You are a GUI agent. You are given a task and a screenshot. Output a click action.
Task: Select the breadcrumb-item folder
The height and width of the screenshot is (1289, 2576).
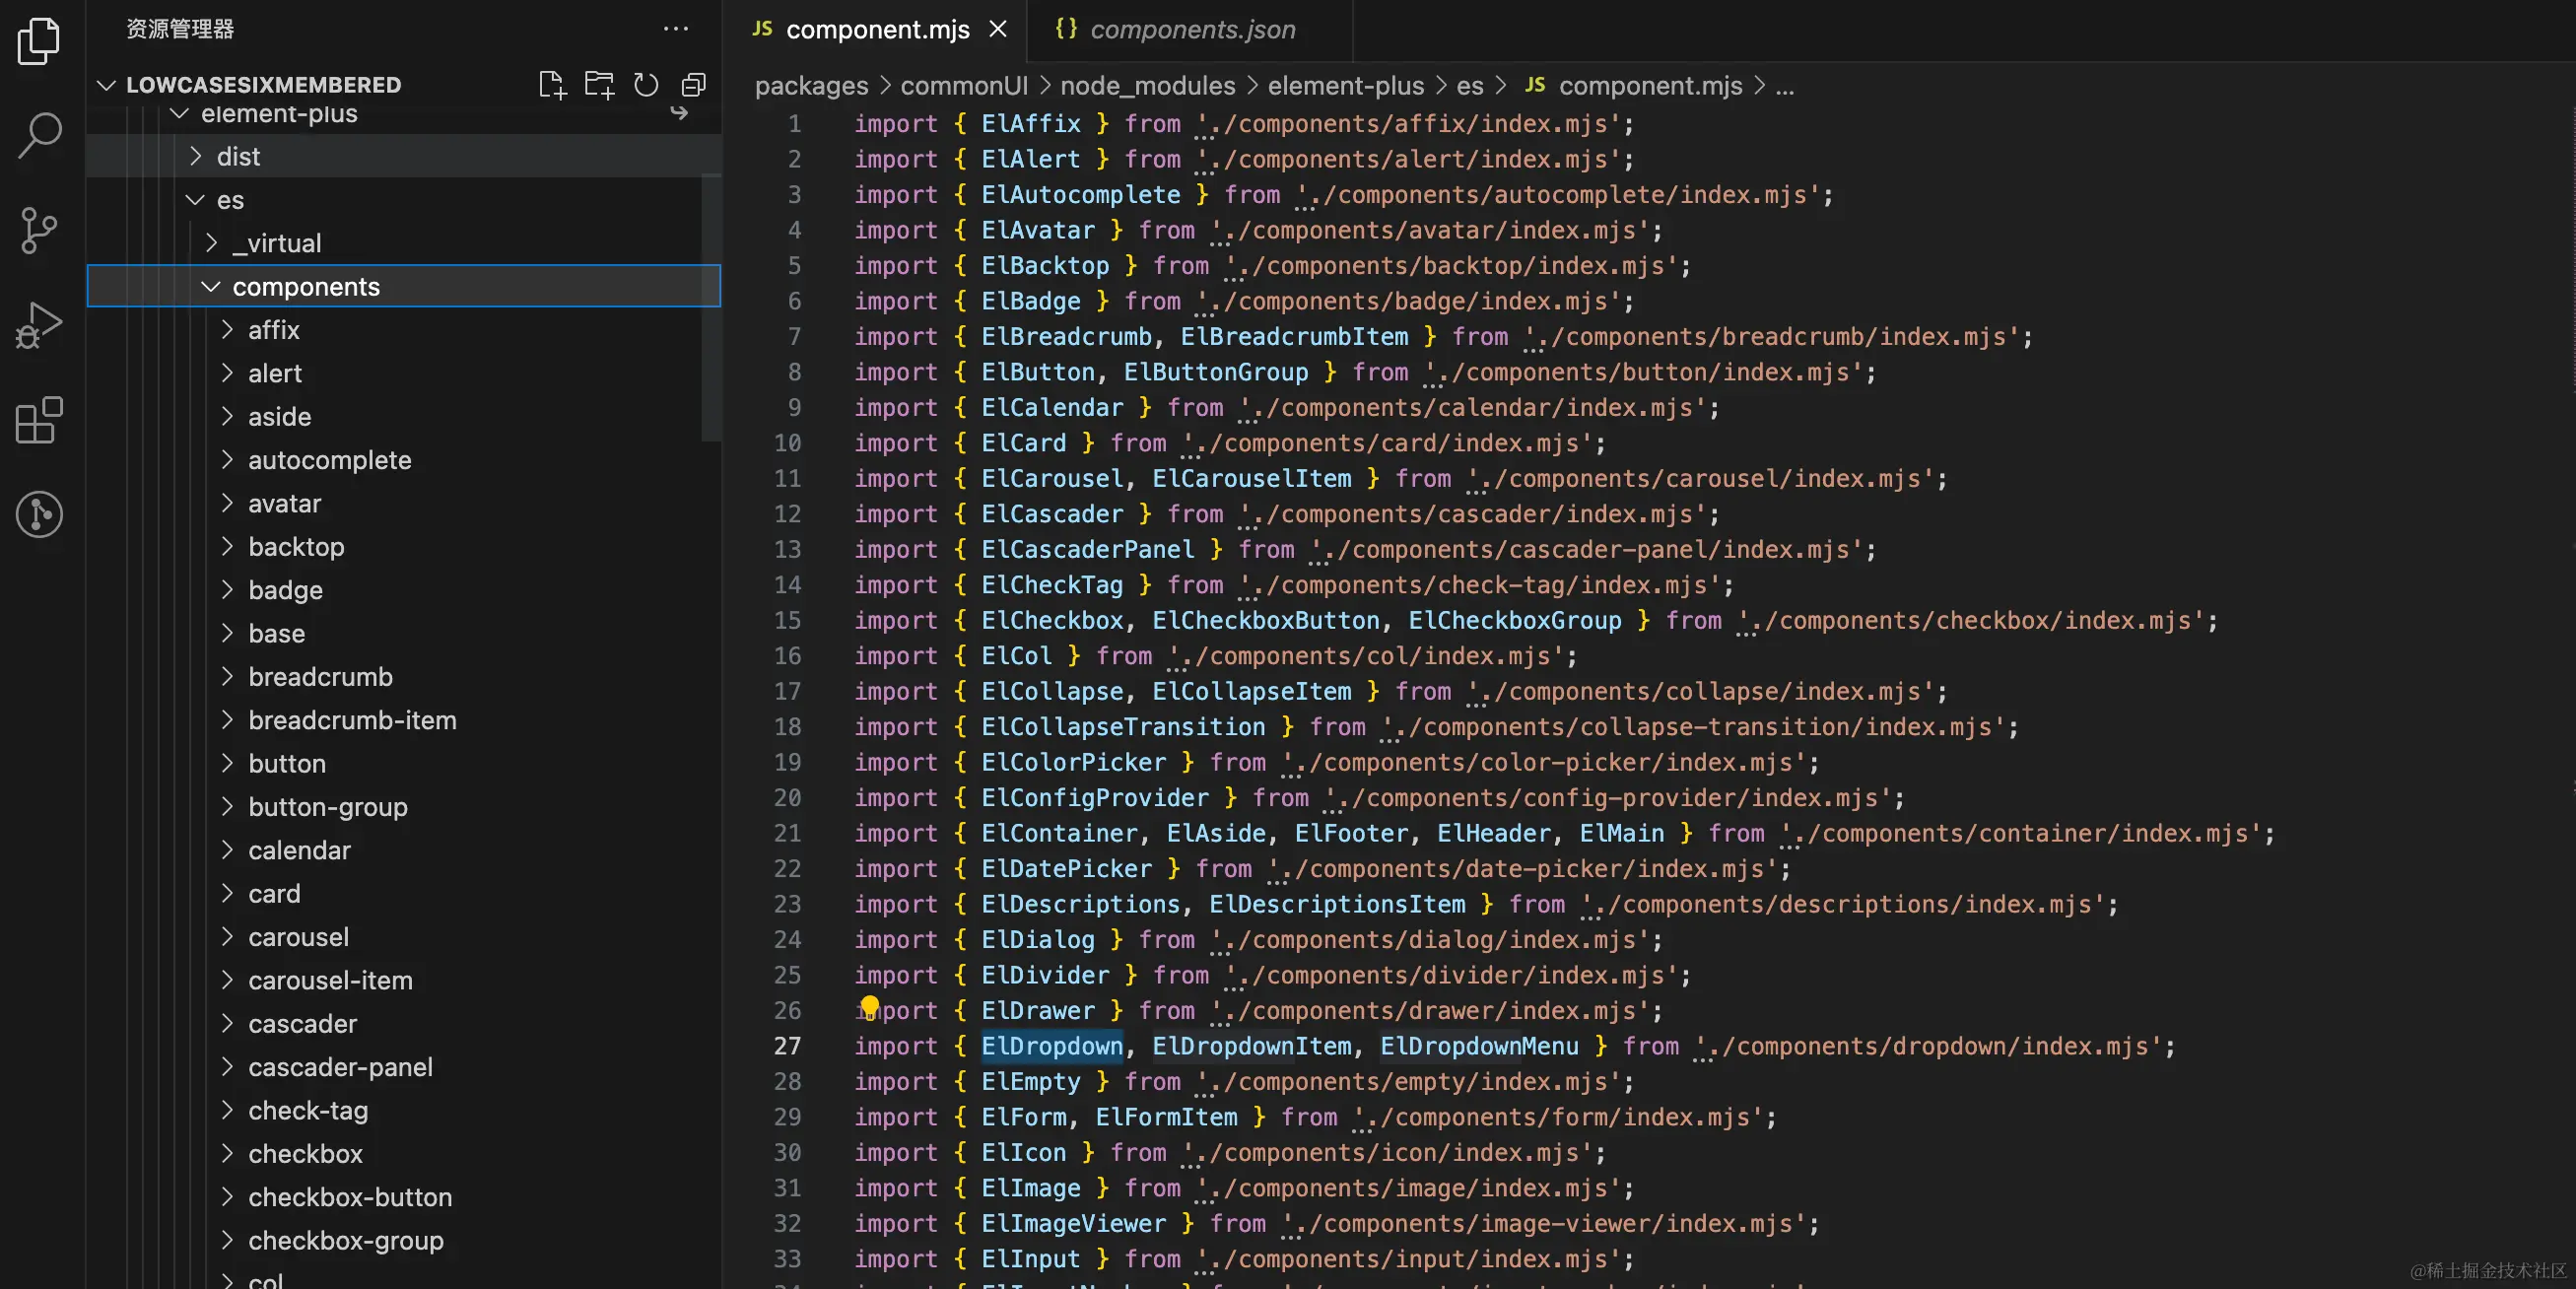[x=404, y=720]
